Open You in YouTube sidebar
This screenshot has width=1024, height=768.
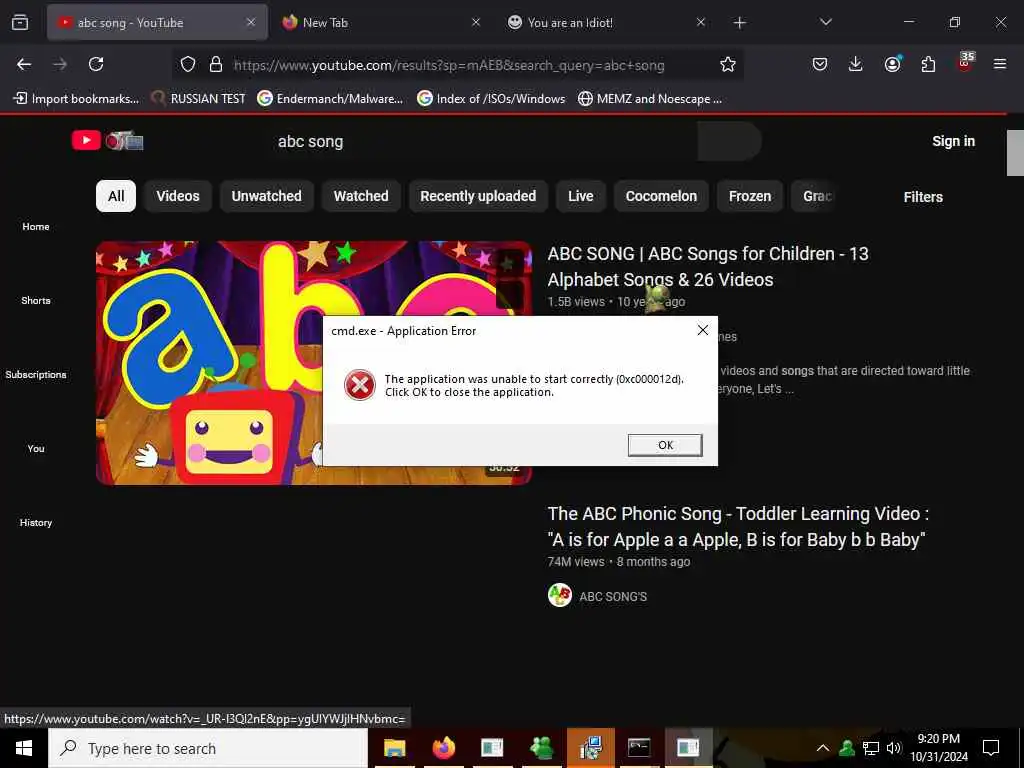point(36,449)
